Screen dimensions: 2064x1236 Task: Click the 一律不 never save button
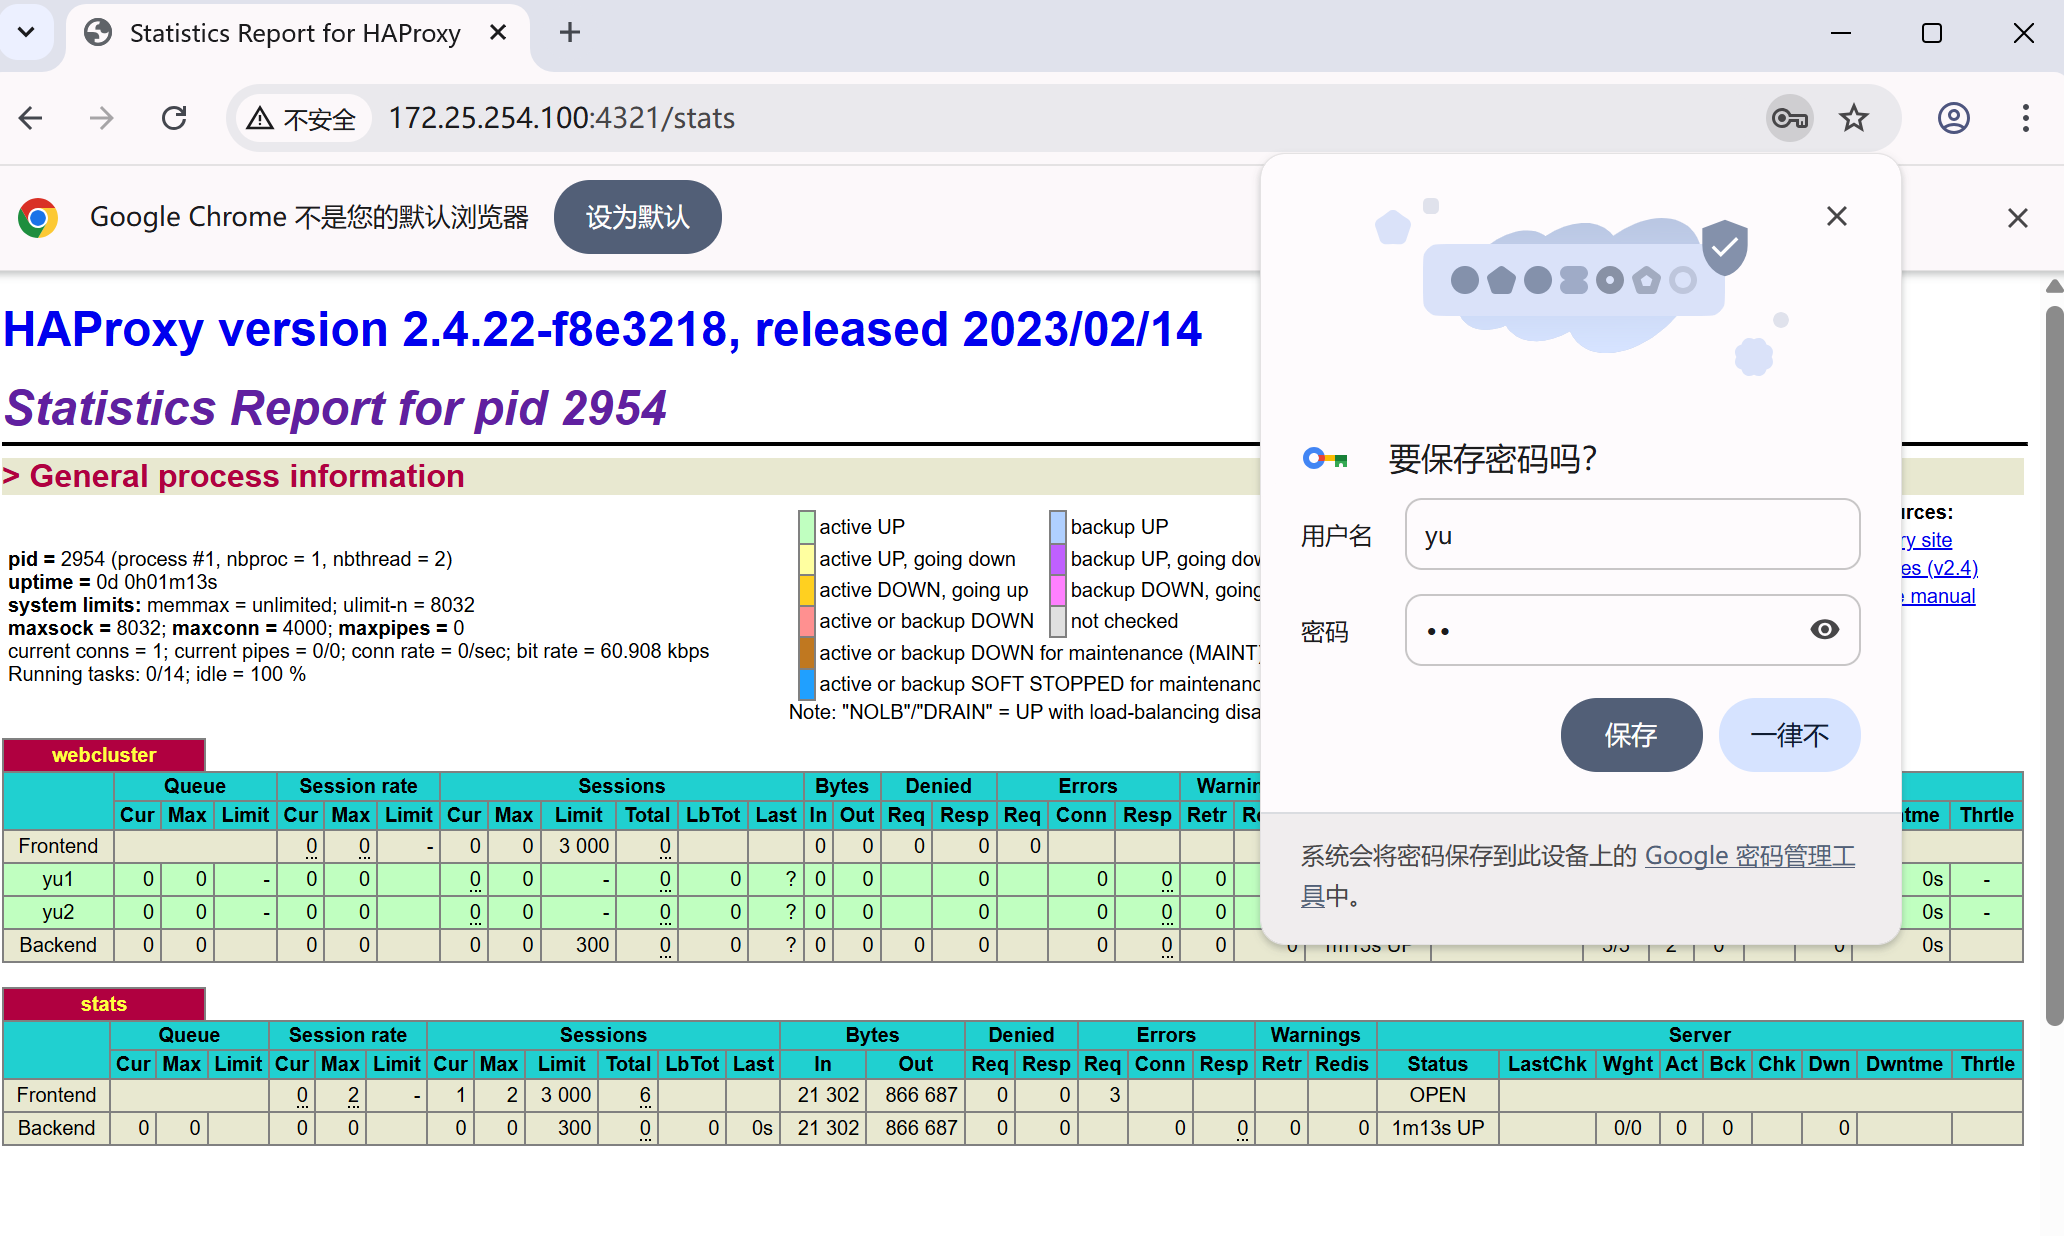click(1789, 735)
